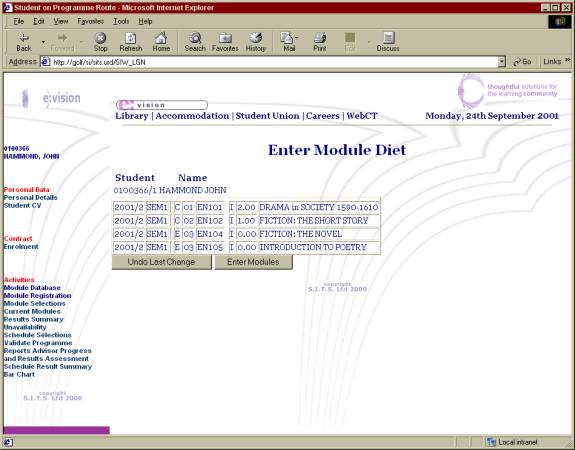Go to Home page icon
The width and height of the screenshot is (575, 450).
pos(161,38)
